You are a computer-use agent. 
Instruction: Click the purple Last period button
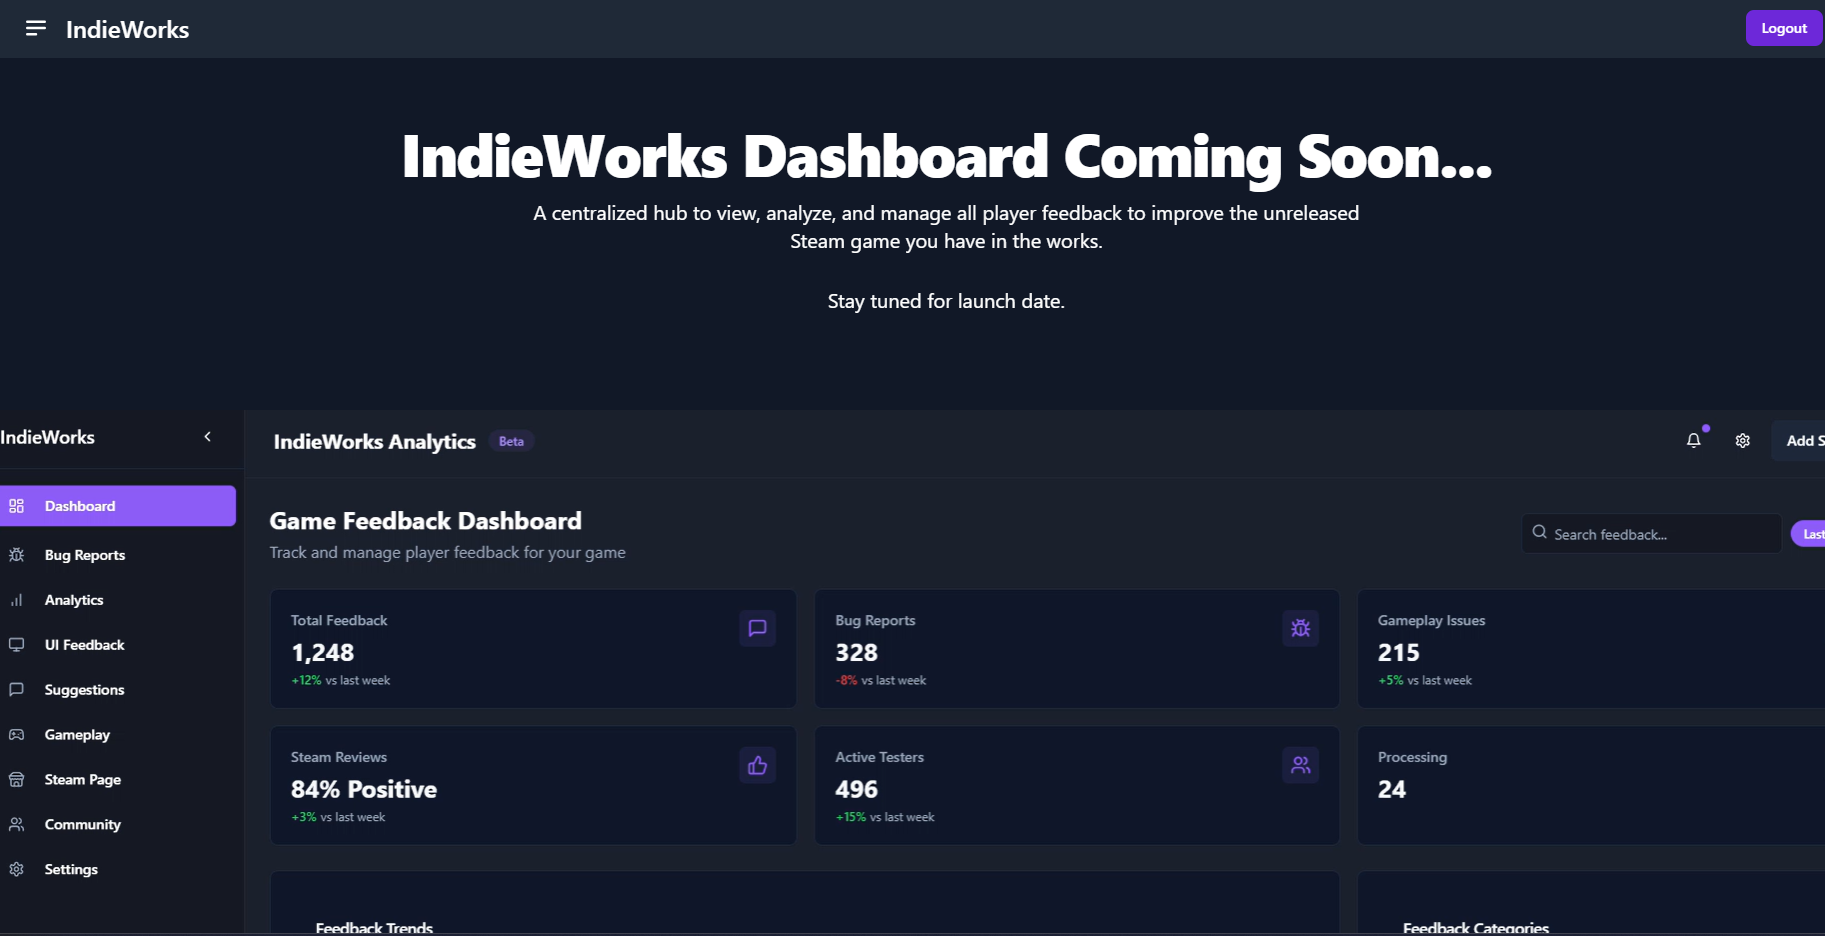click(1808, 534)
